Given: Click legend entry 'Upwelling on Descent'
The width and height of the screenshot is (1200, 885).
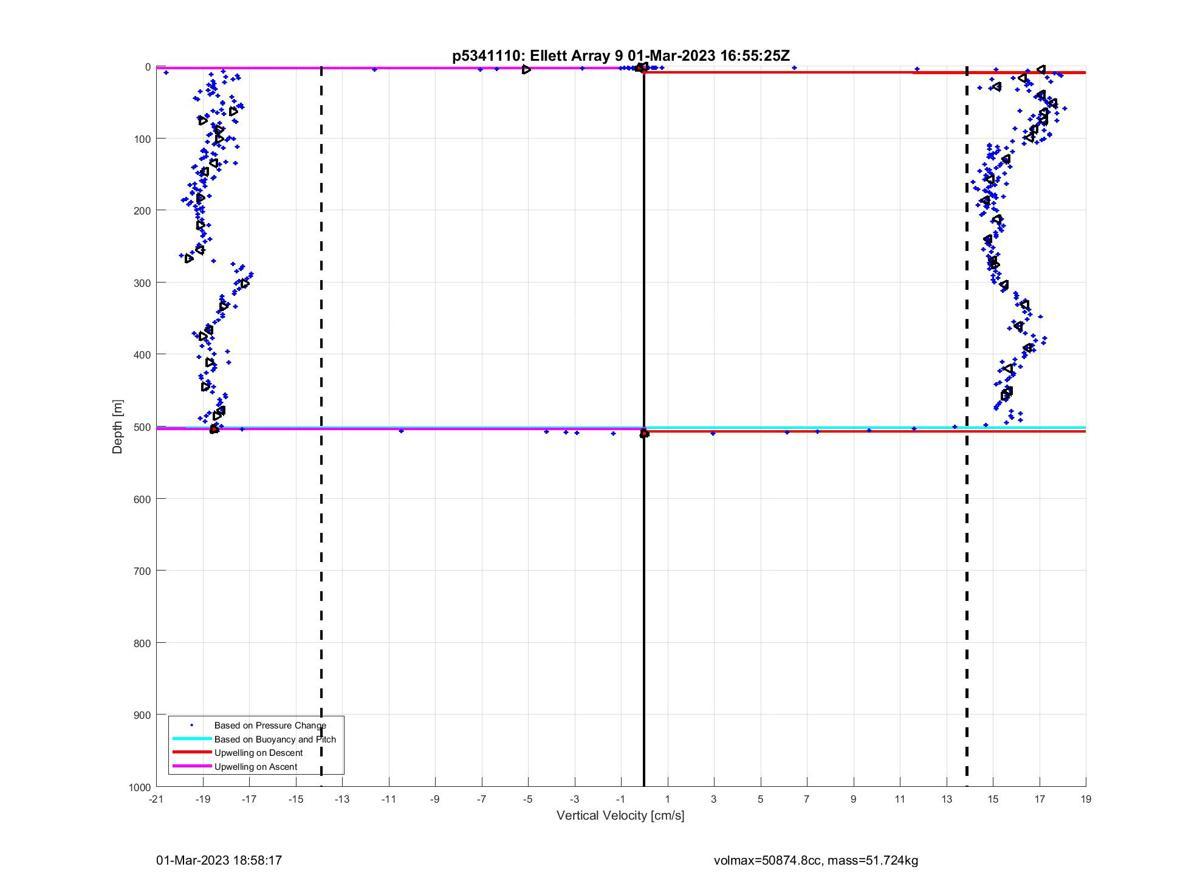Looking at the screenshot, I should pyautogui.click(x=258, y=753).
